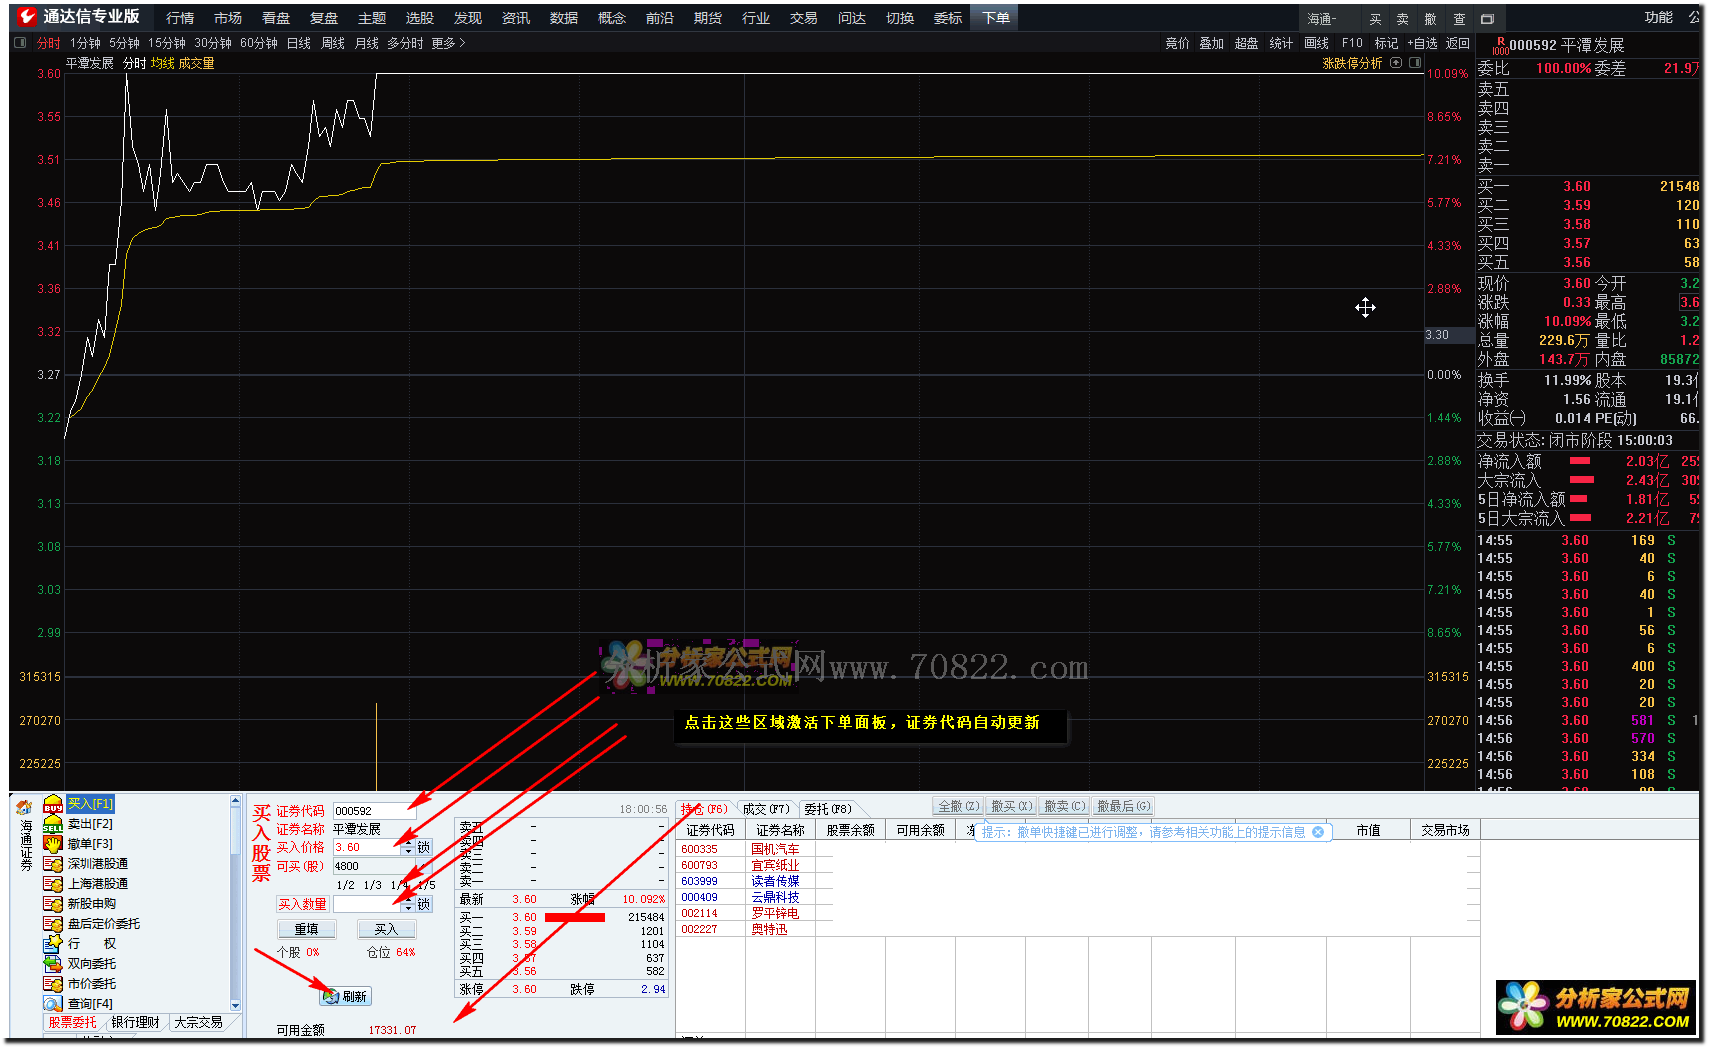The width and height of the screenshot is (1709, 1047).
Task: Increase 买入价格 with the up stepper
Action: pos(408,844)
